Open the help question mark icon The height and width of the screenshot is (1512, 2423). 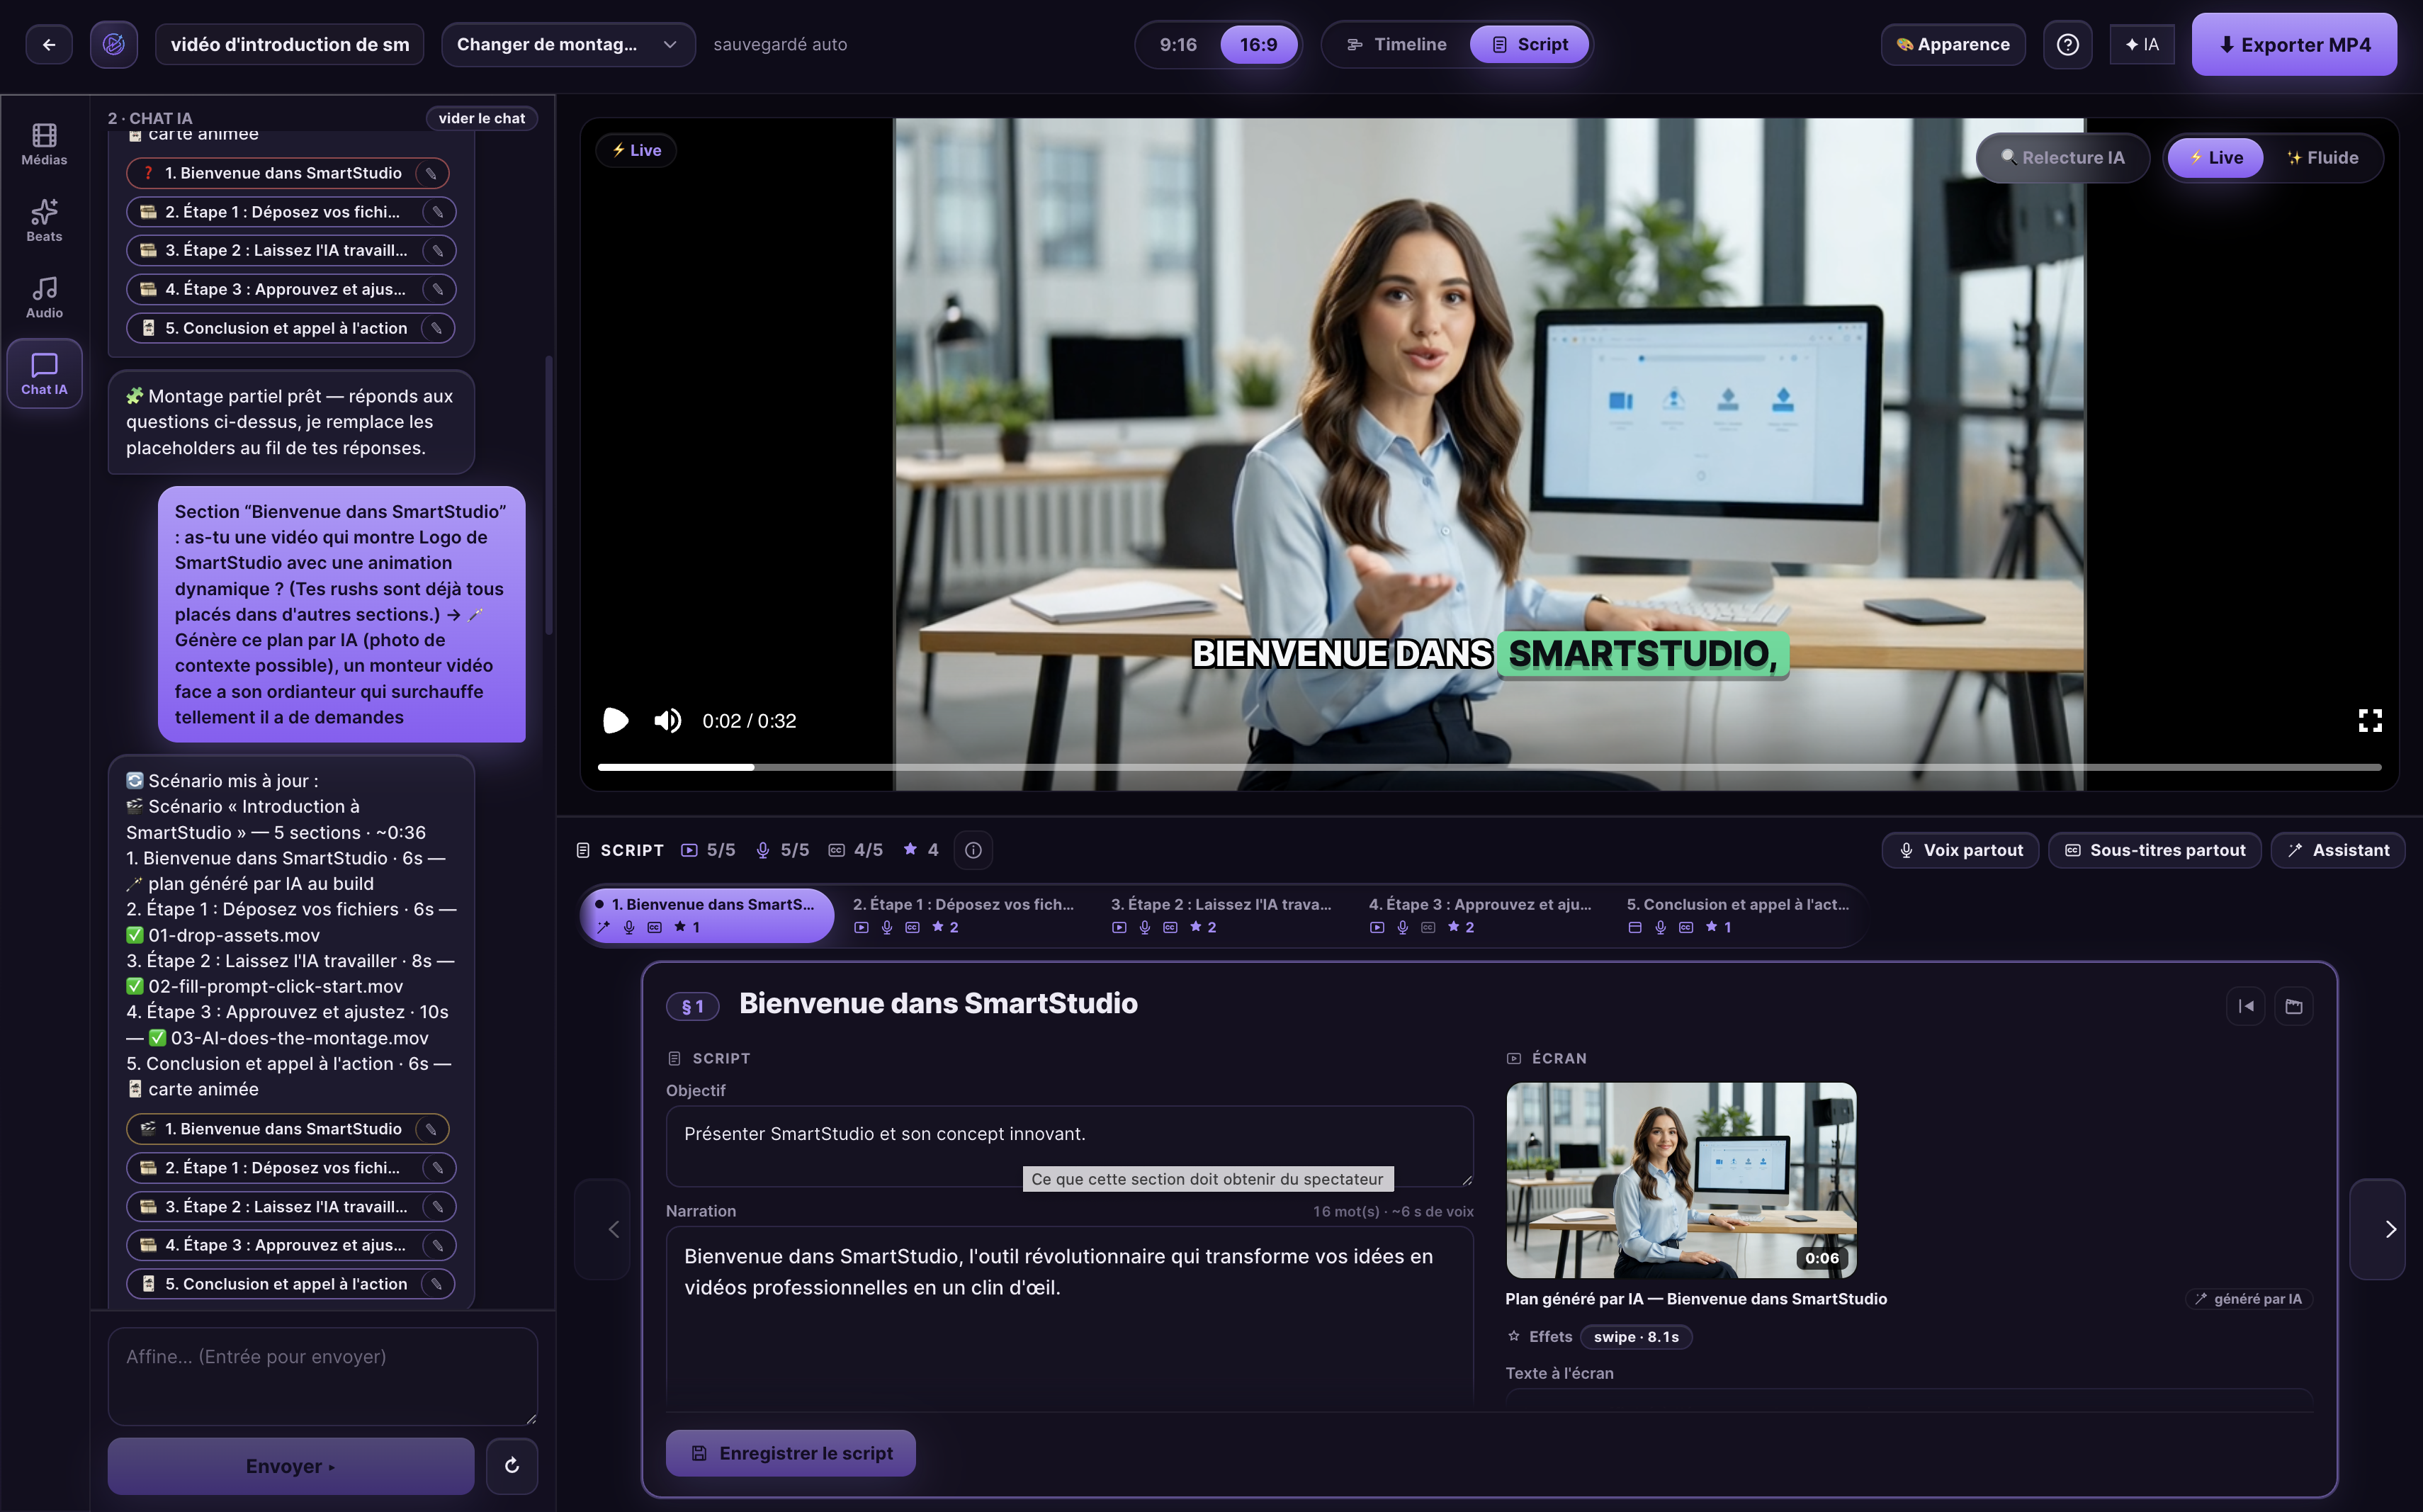tap(2067, 44)
